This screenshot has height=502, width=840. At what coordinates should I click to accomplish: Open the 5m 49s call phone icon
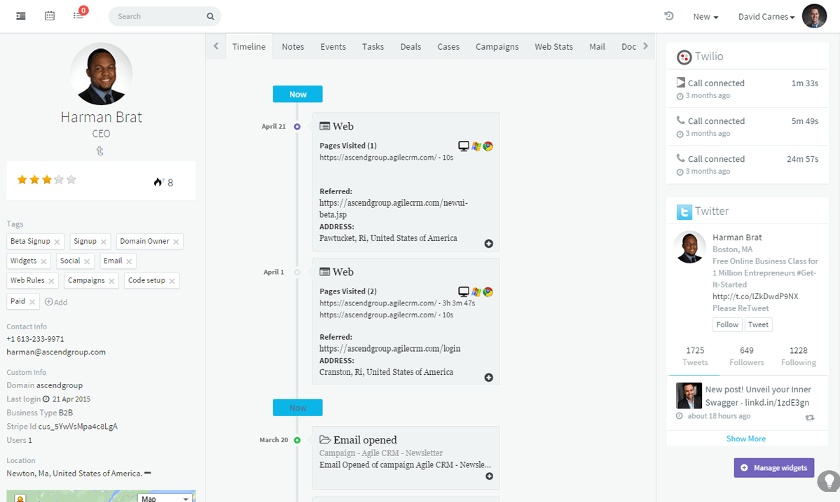(680, 121)
